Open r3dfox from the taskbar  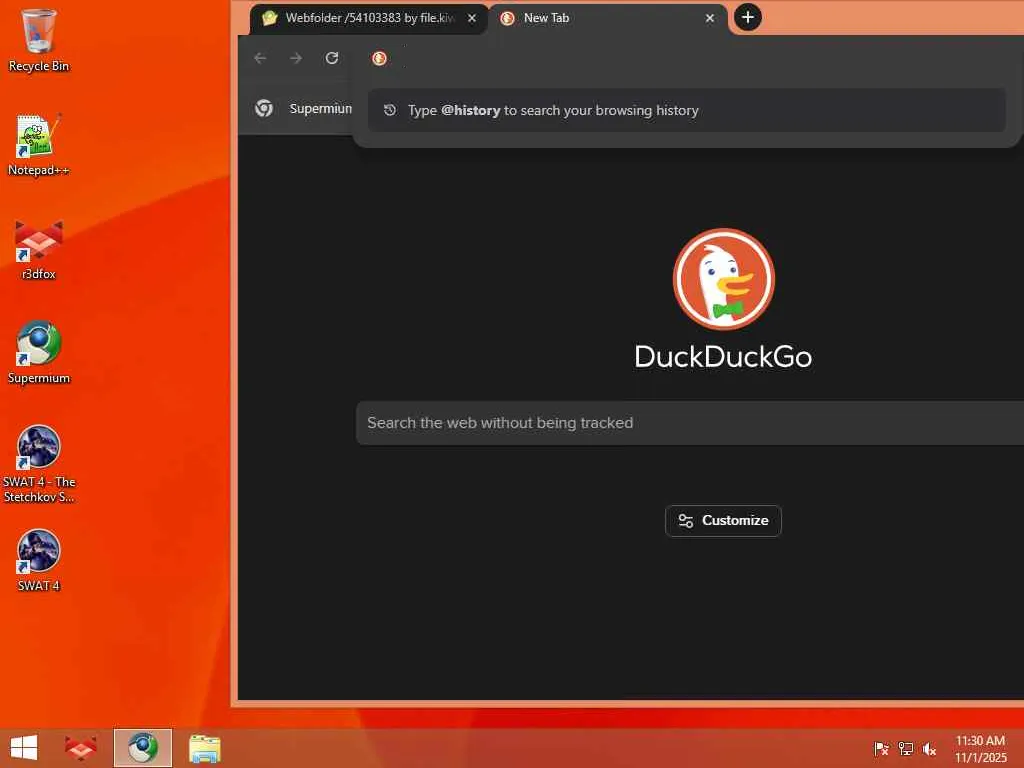(81, 748)
